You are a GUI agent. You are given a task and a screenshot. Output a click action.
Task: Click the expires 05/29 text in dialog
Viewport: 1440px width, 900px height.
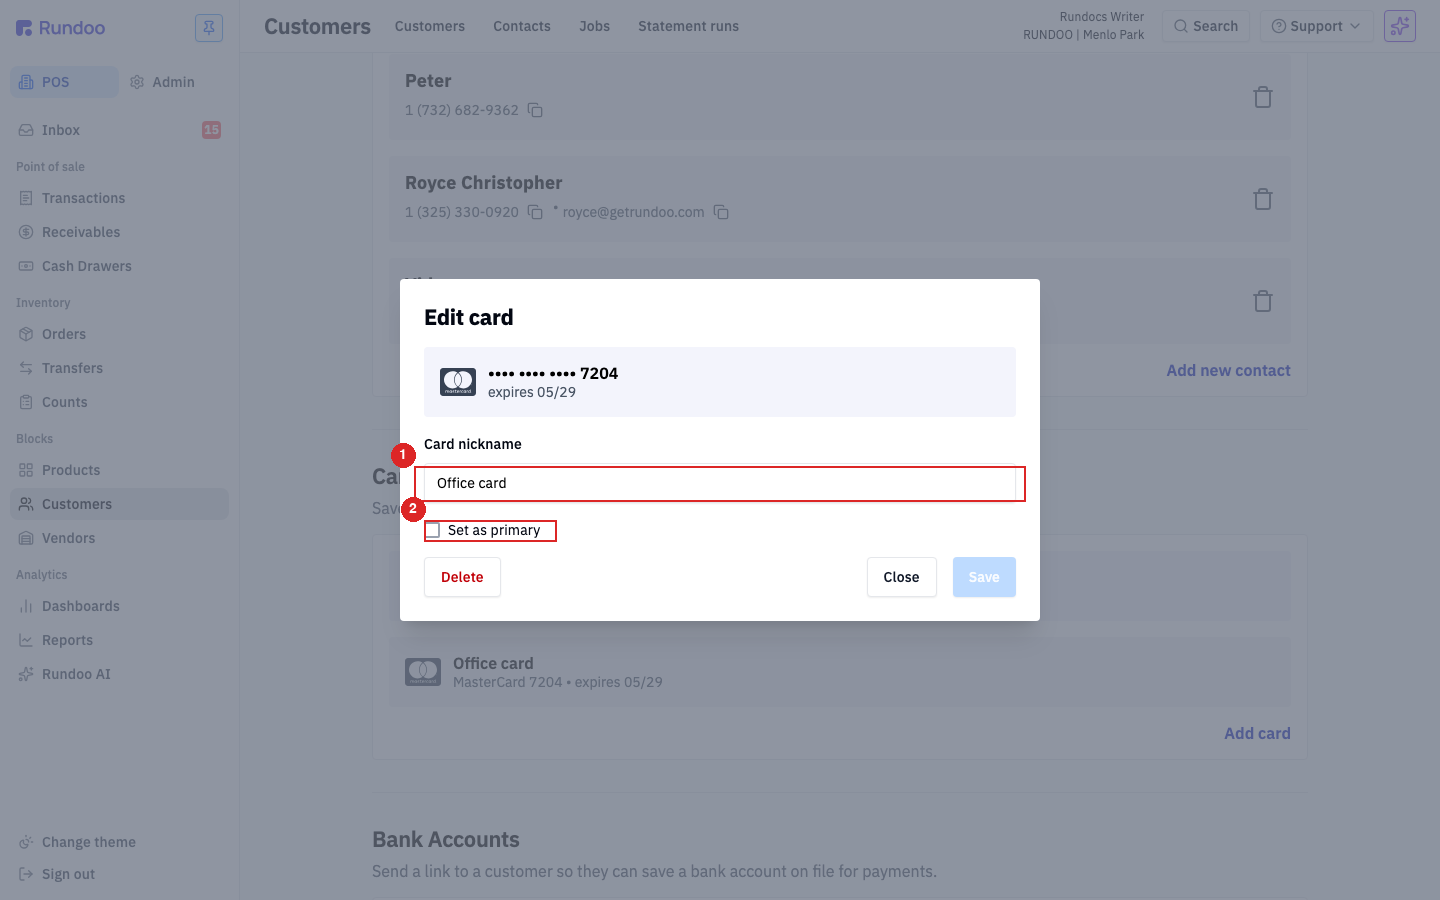pyautogui.click(x=532, y=392)
